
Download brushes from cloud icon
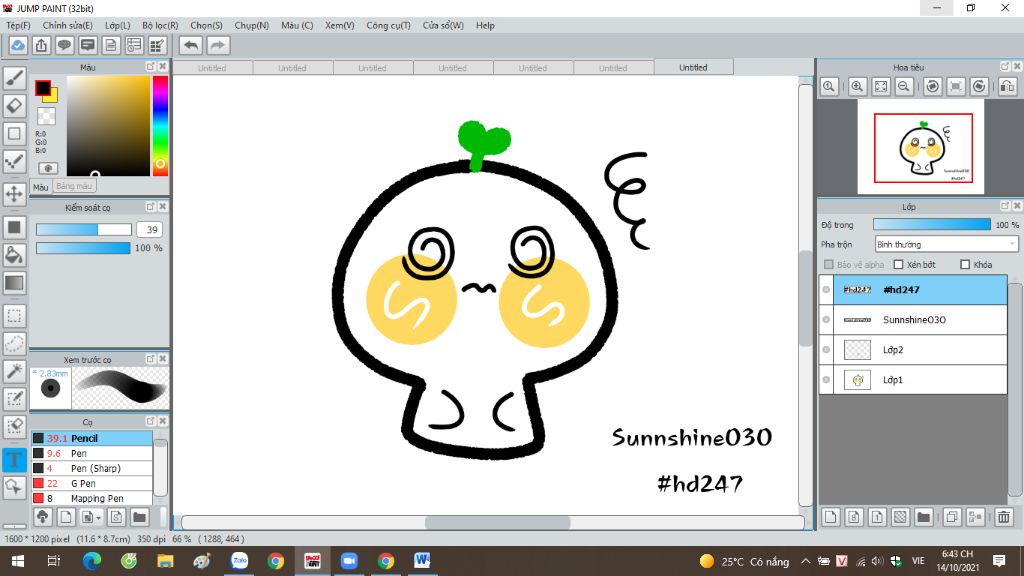click(42, 517)
